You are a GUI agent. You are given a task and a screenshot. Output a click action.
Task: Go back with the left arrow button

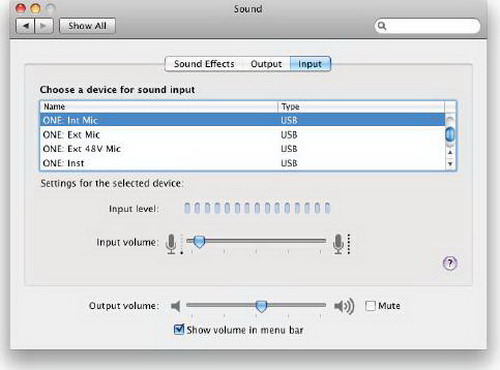pyautogui.click(x=25, y=26)
